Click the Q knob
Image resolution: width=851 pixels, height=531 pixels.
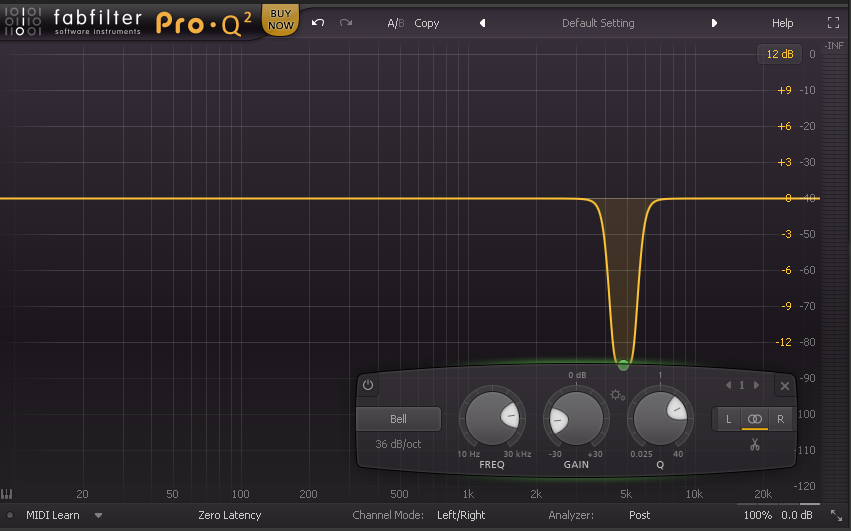coord(661,418)
